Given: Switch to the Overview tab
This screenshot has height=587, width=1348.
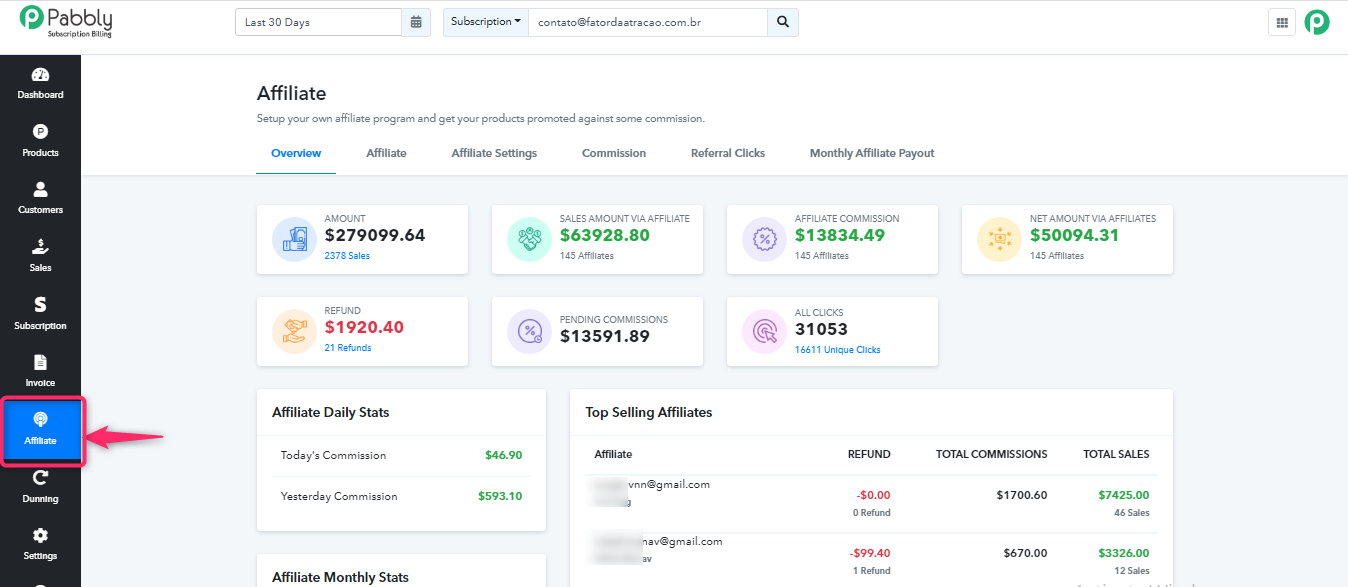Looking at the screenshot, I should coord(296,154).
